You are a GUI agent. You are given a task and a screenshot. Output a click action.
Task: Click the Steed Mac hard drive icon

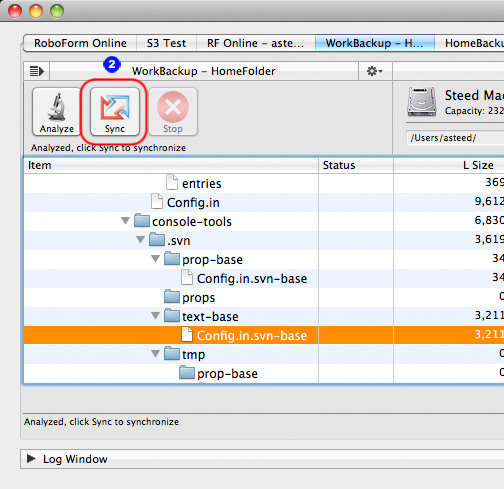422,101
